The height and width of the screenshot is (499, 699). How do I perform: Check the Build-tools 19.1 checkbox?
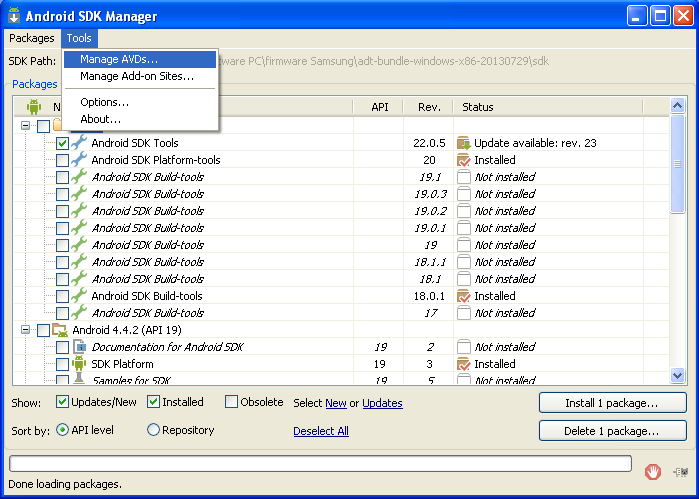pyautogui.click(x=62, y=177)
